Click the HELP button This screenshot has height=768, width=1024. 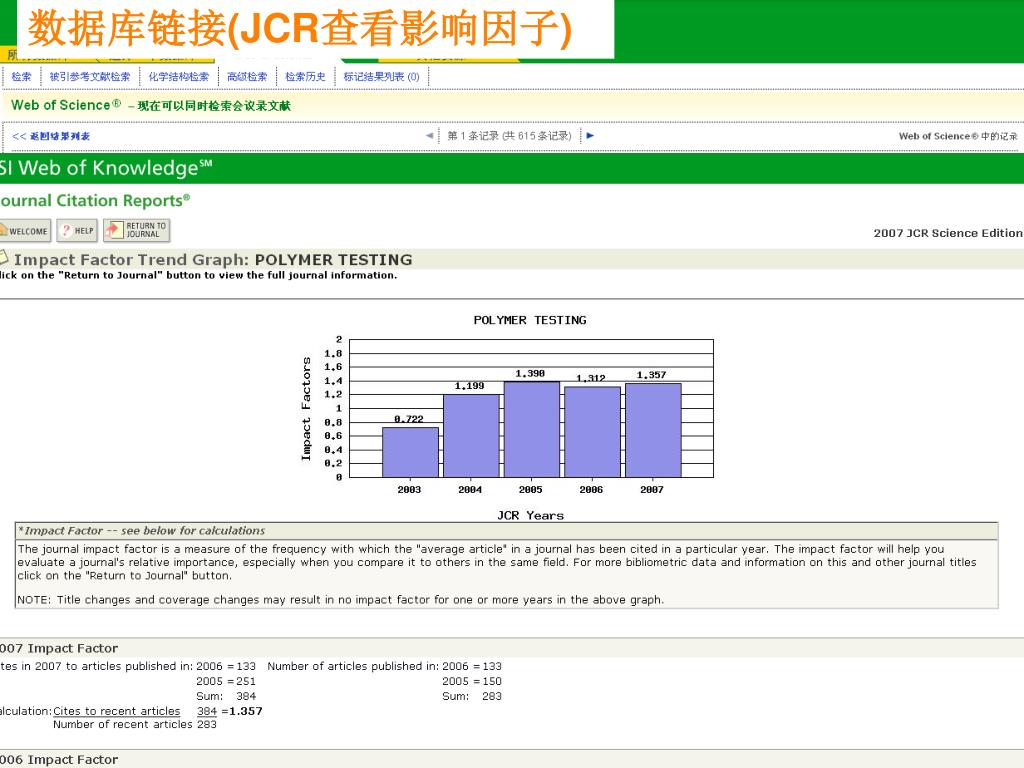(x=77, y=231)
